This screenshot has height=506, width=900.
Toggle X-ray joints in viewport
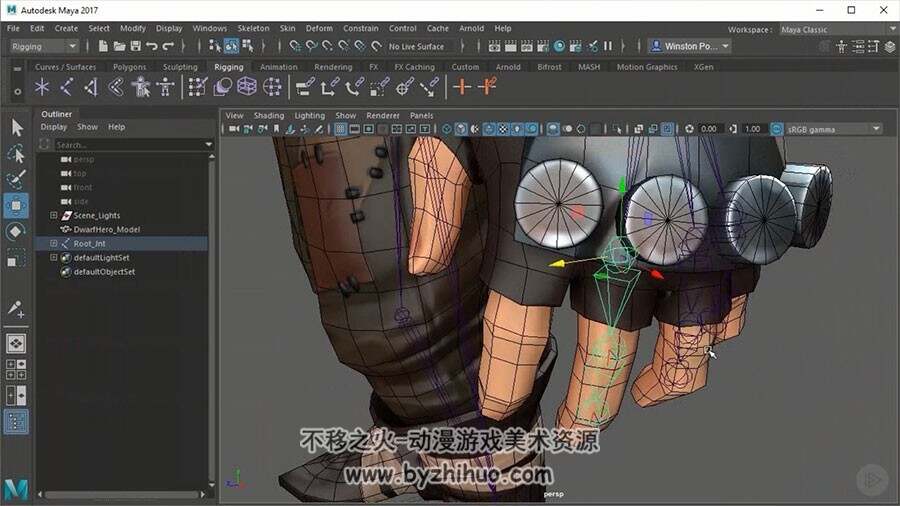coord(667,129)
